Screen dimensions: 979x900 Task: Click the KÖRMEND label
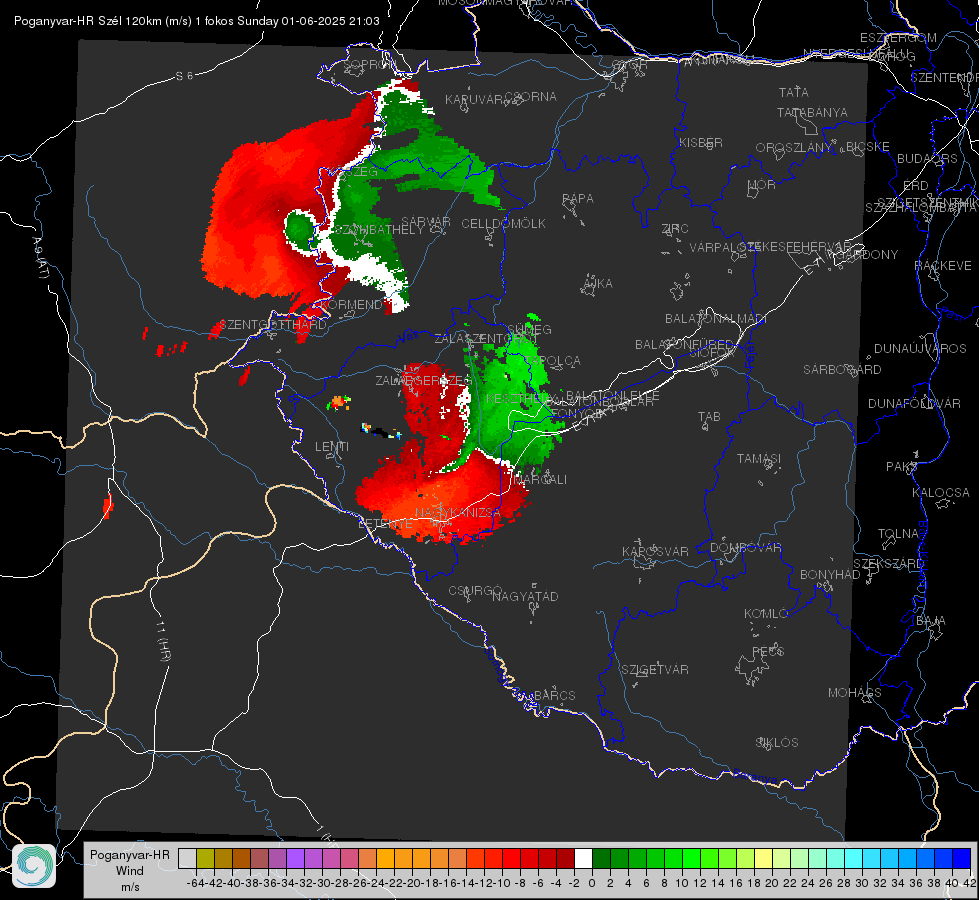click(x=351, y=305)
